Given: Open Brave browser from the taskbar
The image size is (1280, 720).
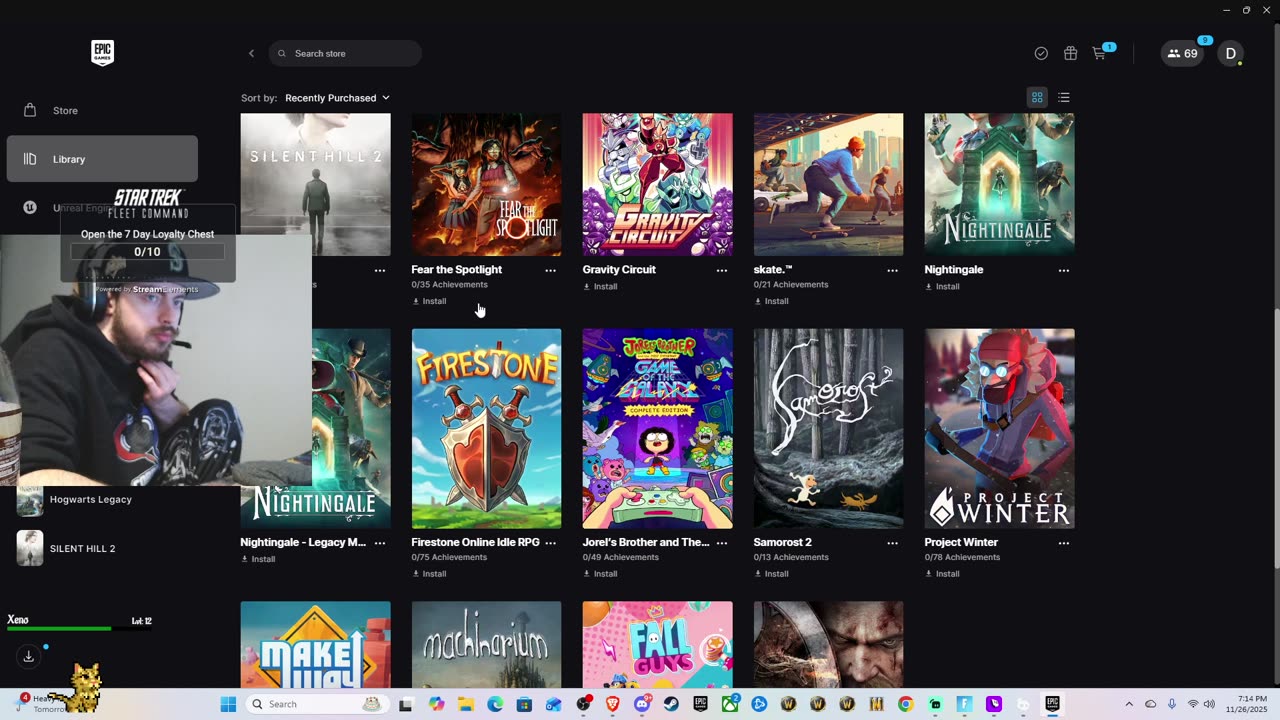Looking at the screenshot, I should click(612, 704).
